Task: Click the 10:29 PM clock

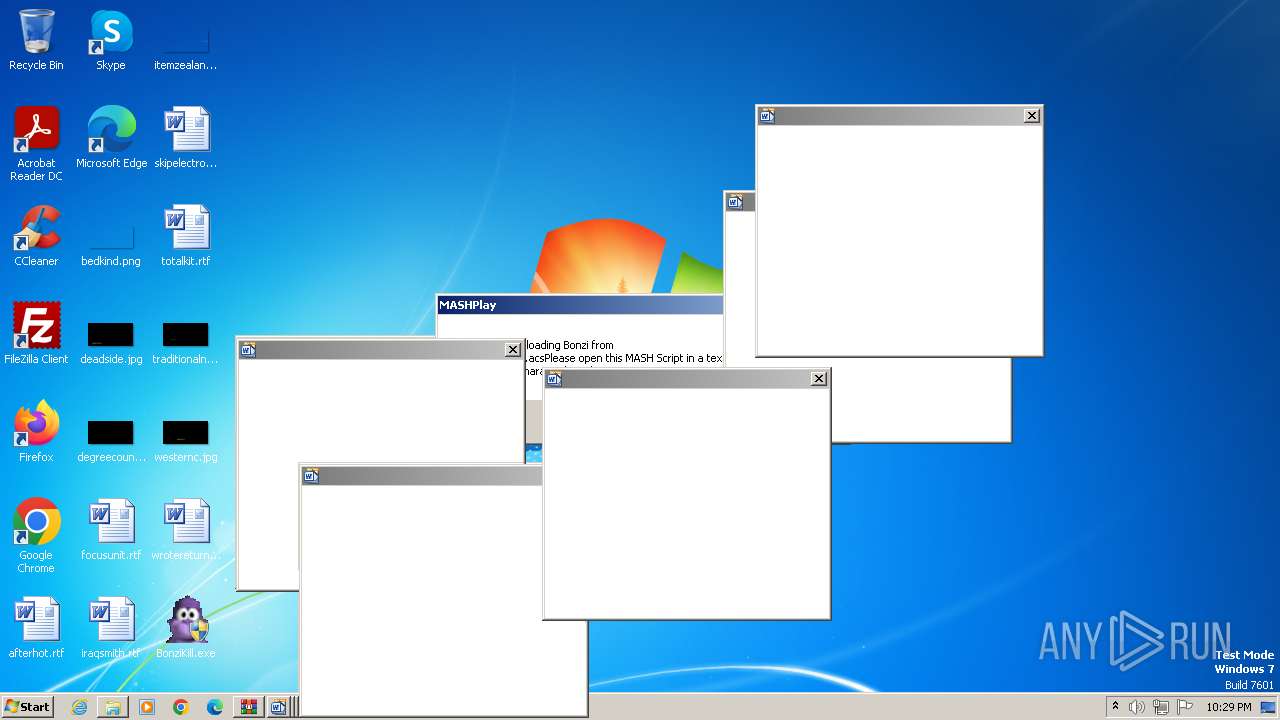Action: tap(1229, 707)
